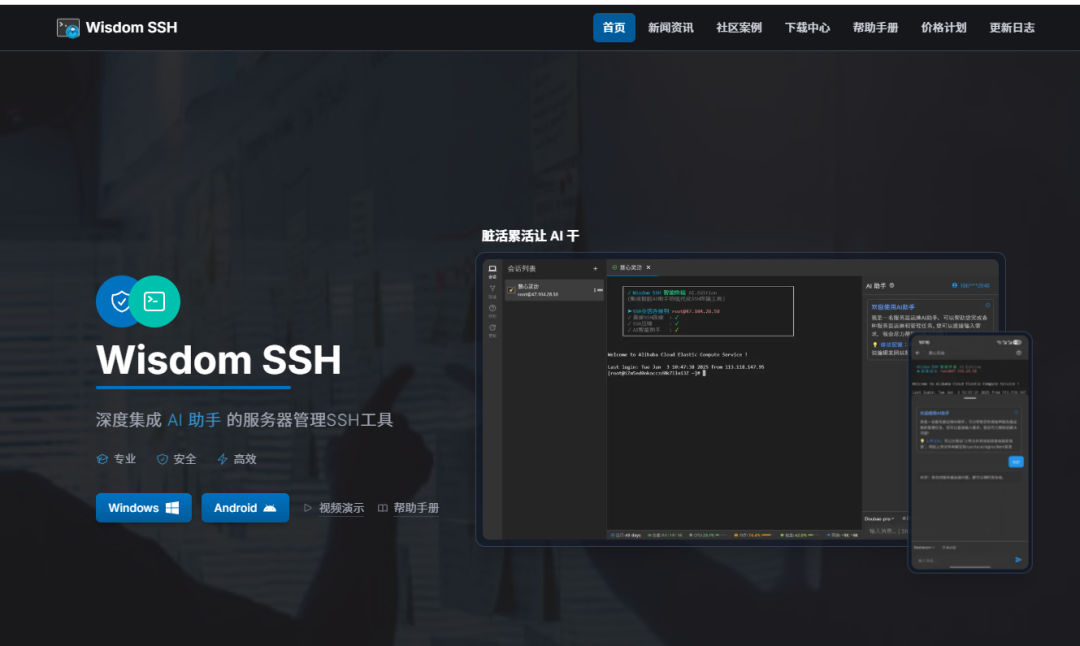1080x646 pixels.
Task: Click the Wisdom SSH brand name in navbar
Action: (132, 28)
